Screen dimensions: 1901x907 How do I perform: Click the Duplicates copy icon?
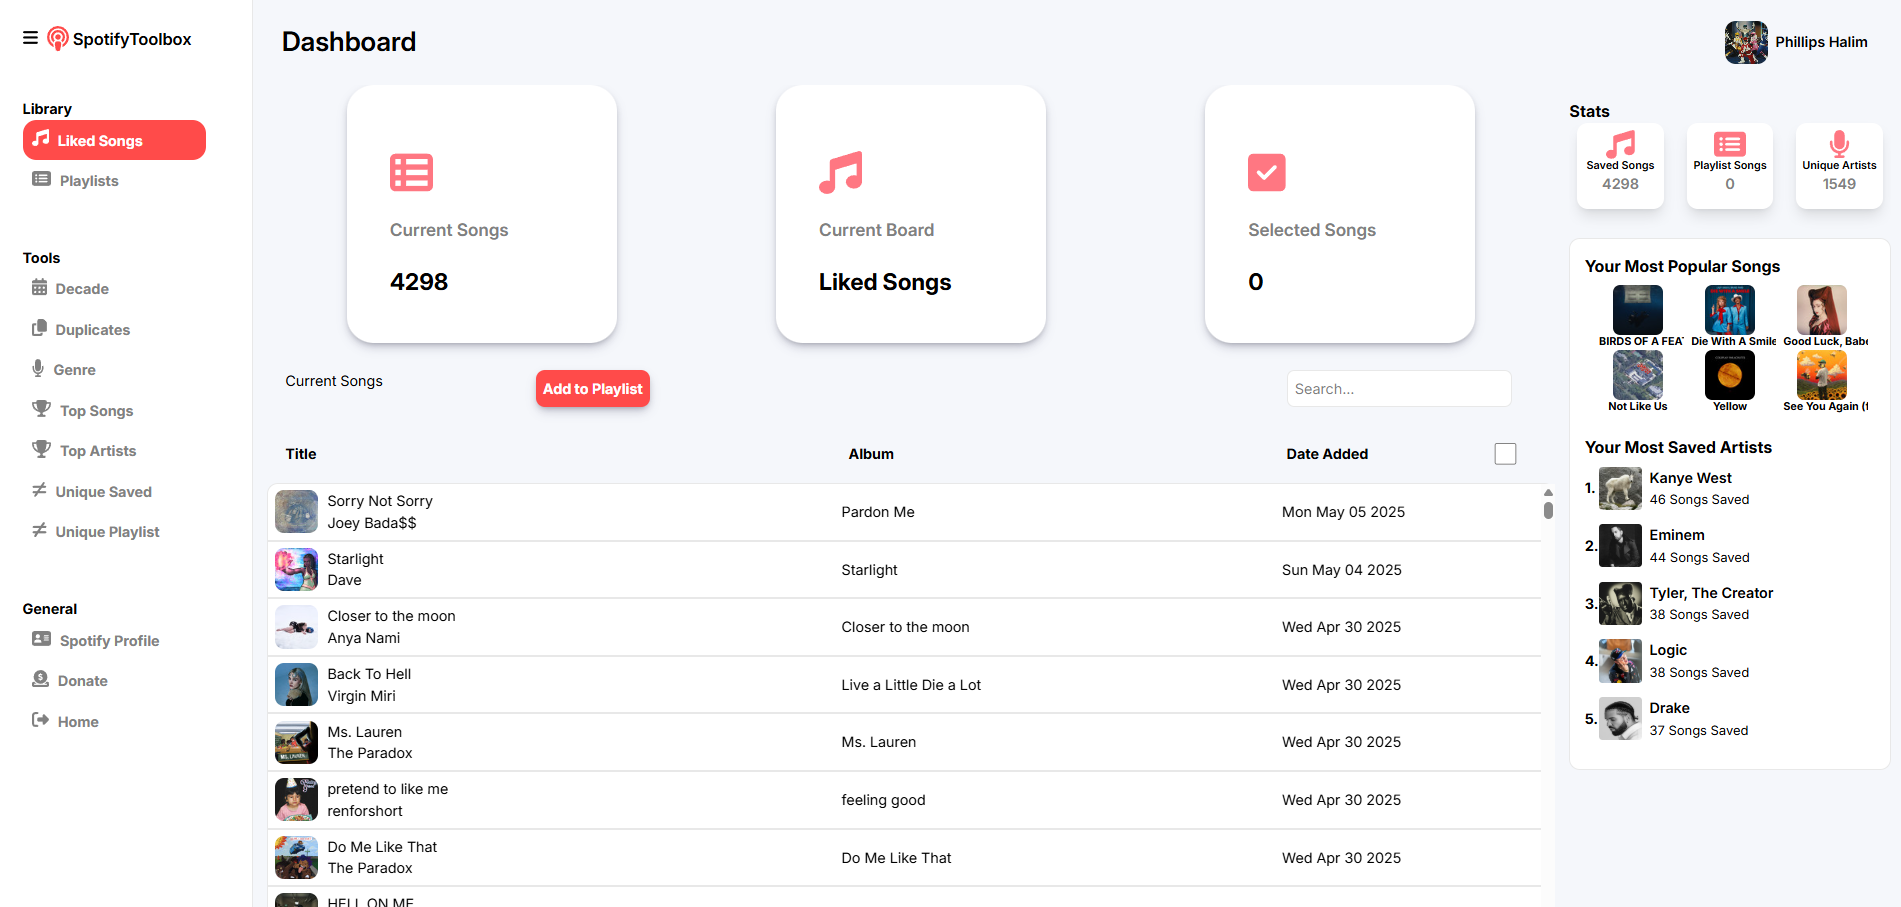click(40, 329)
